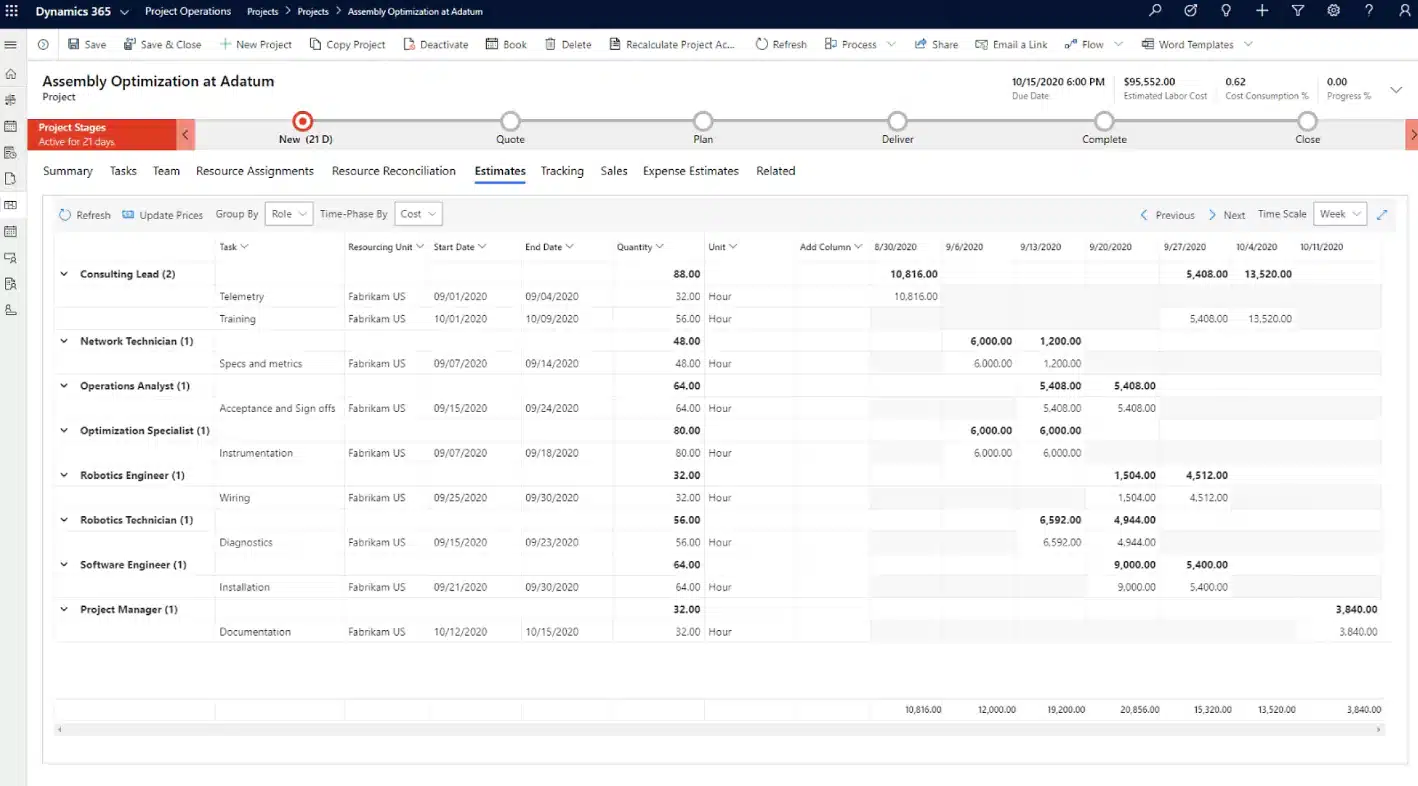Viewport: 1418px width, 786px height.
Task: Go to Home in left sidebar
Action: click(x=11, y=74)
